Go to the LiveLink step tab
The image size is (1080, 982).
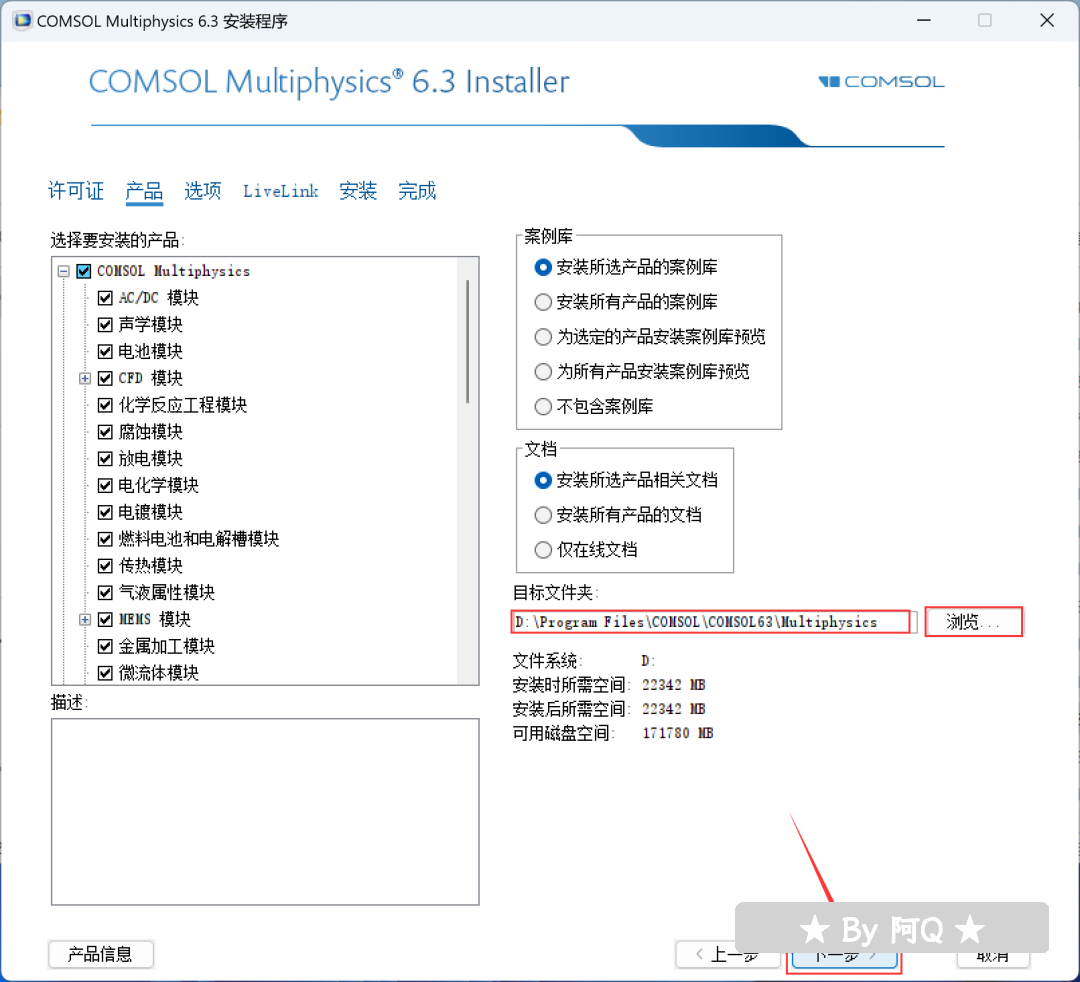pos(280,191)
